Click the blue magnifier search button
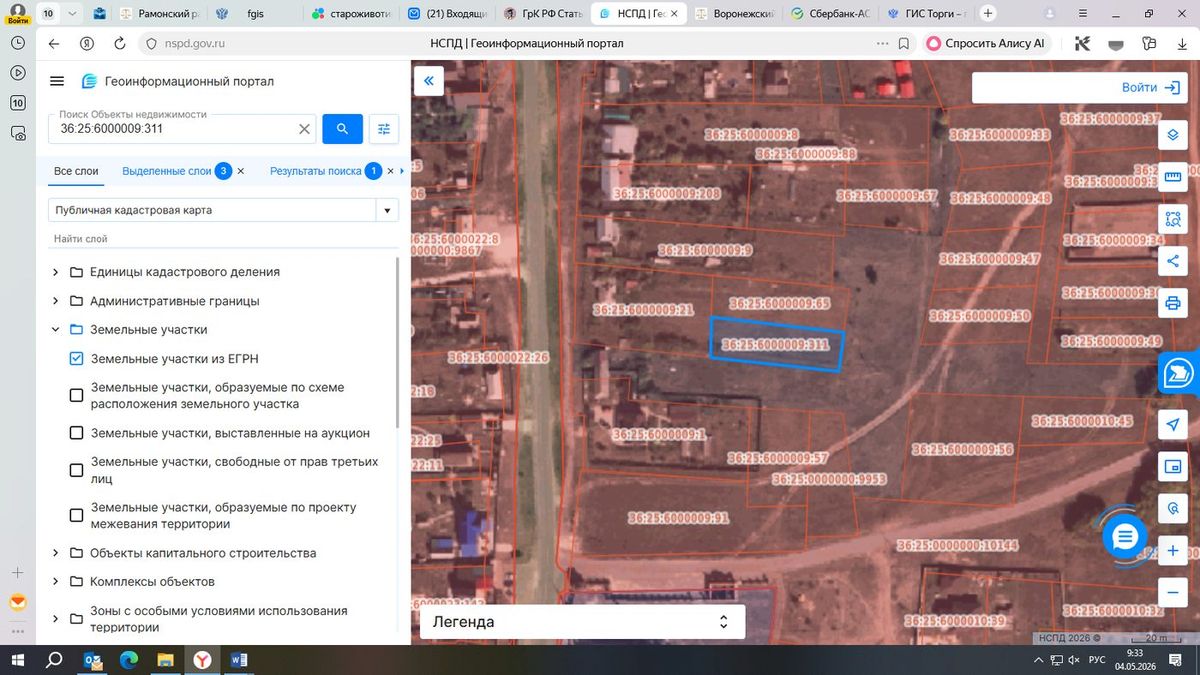 (342, 128)
